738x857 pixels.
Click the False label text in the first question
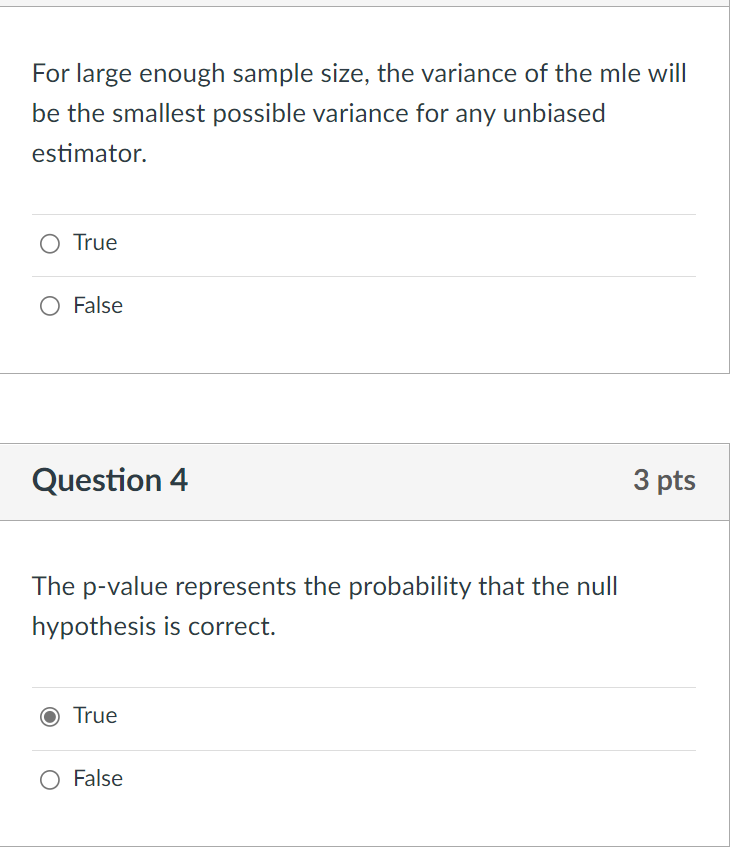(x=98, y=305)
